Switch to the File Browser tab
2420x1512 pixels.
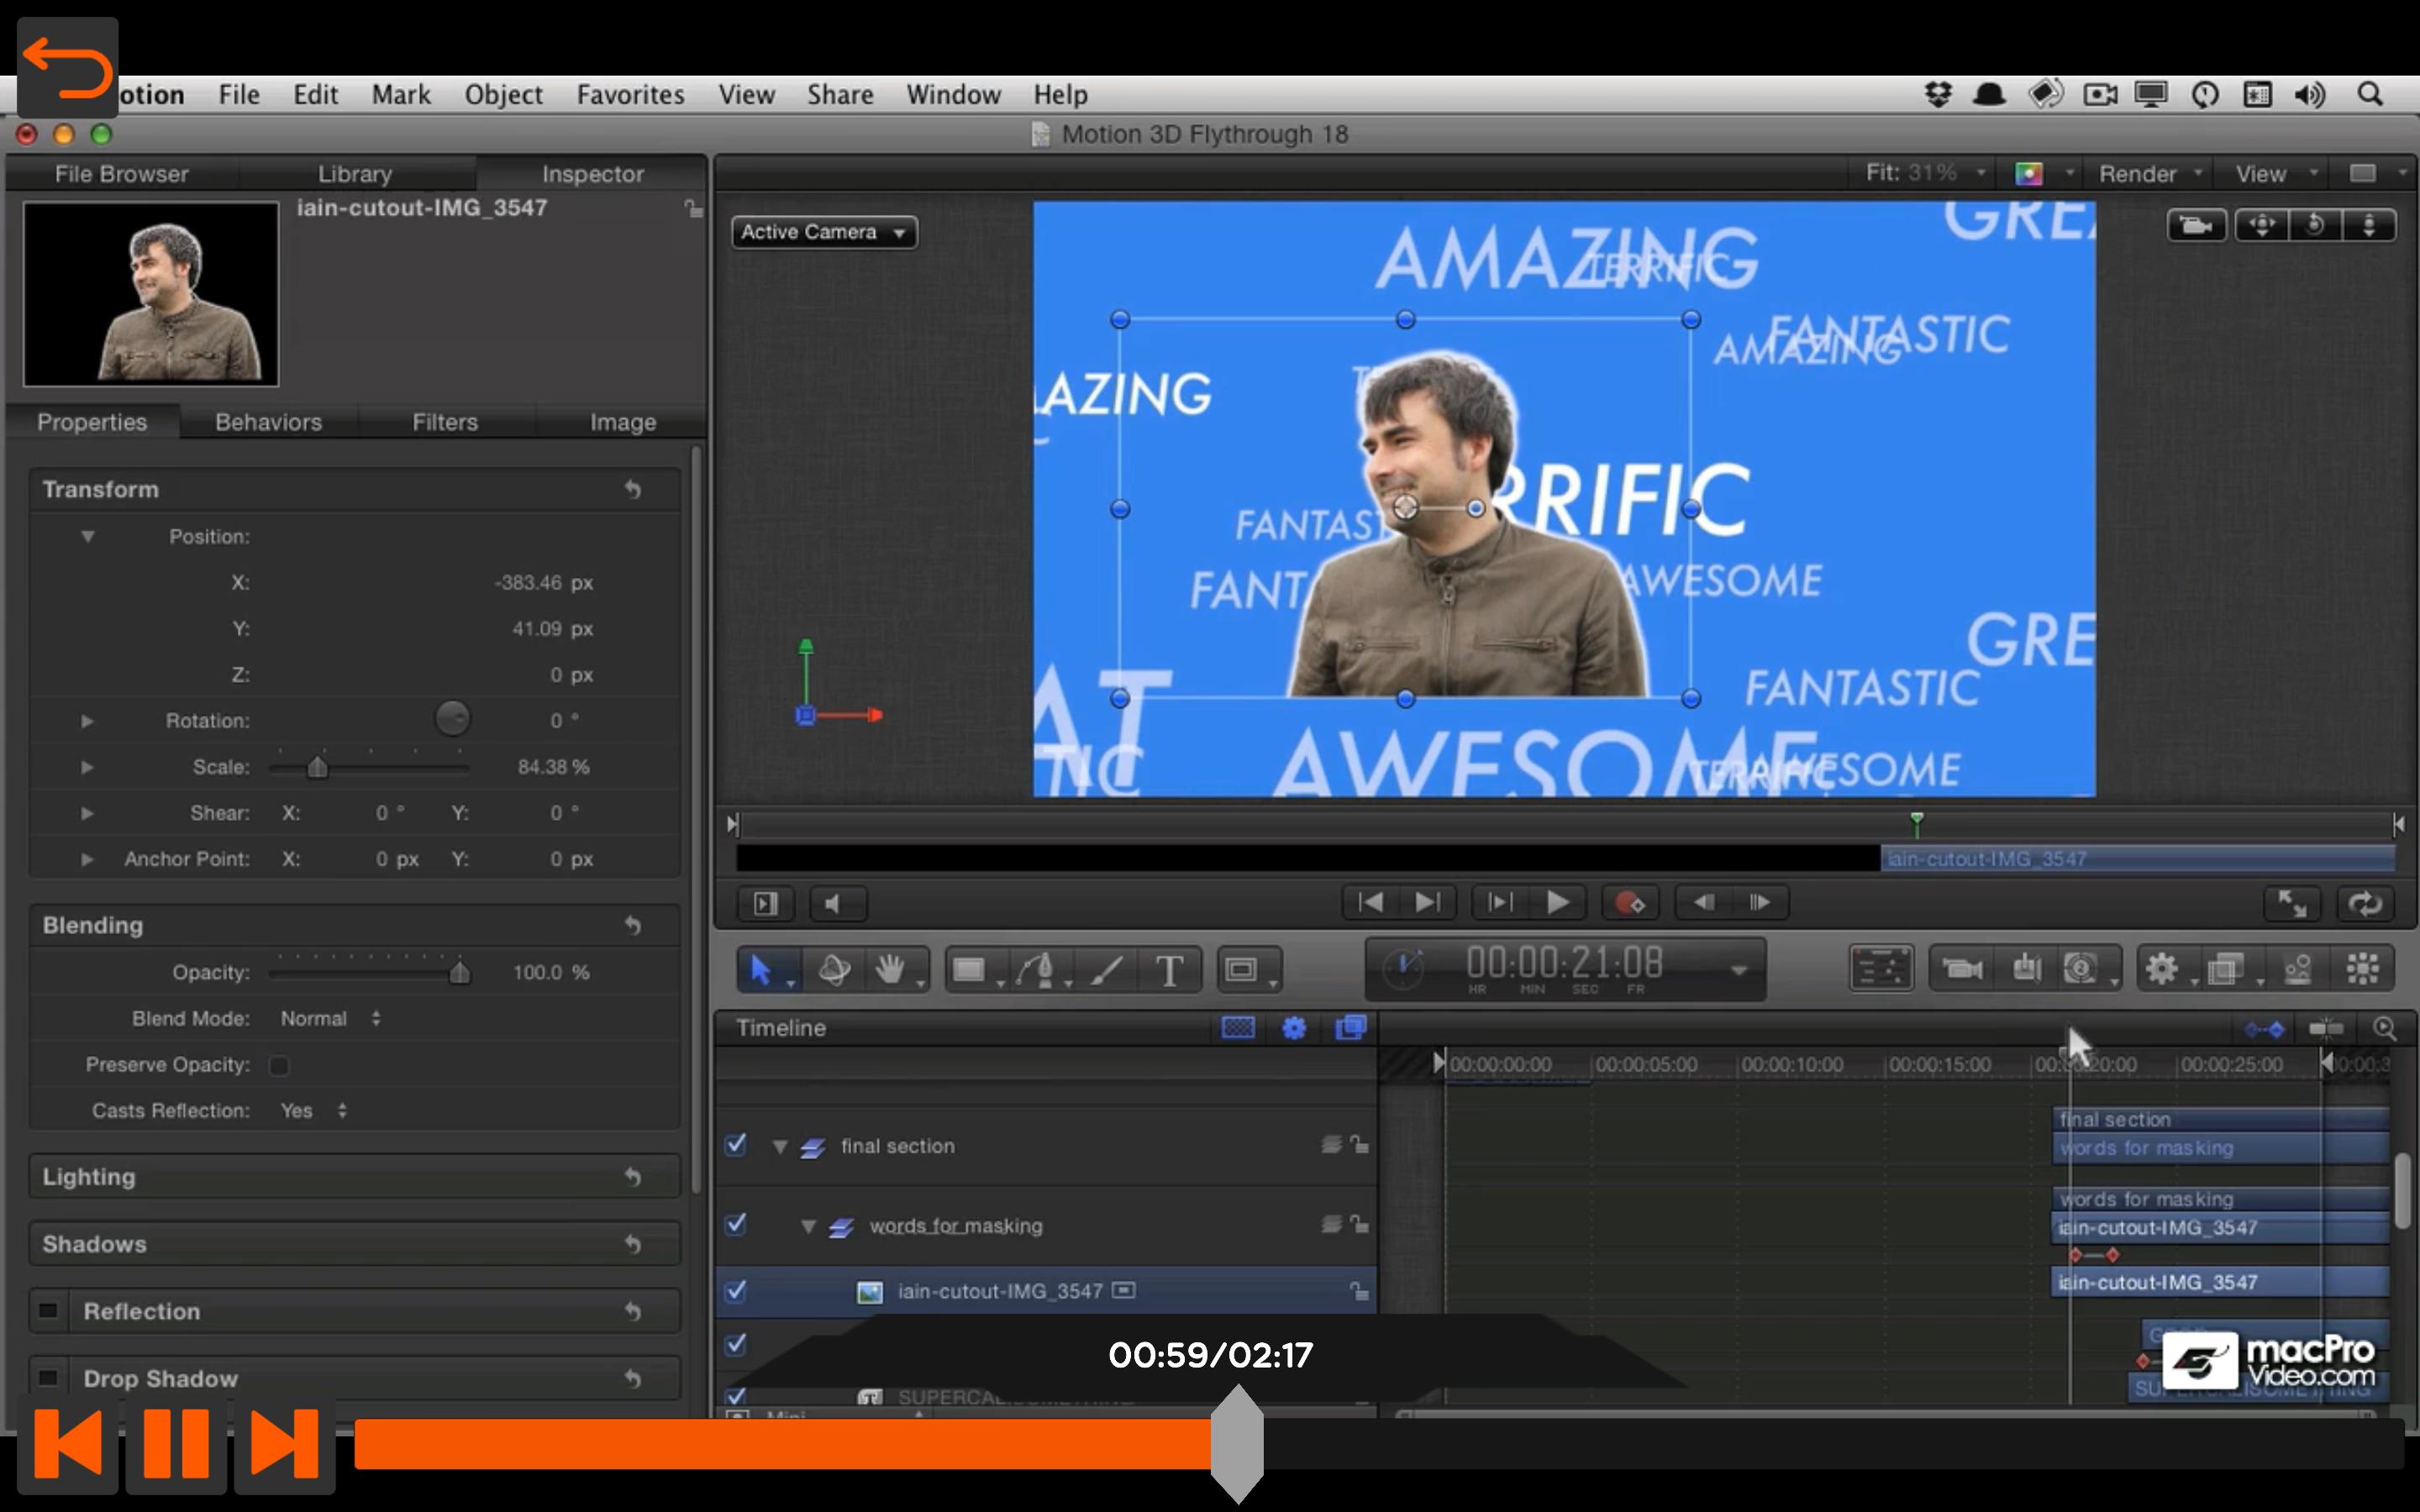click(x=121, y=174)
